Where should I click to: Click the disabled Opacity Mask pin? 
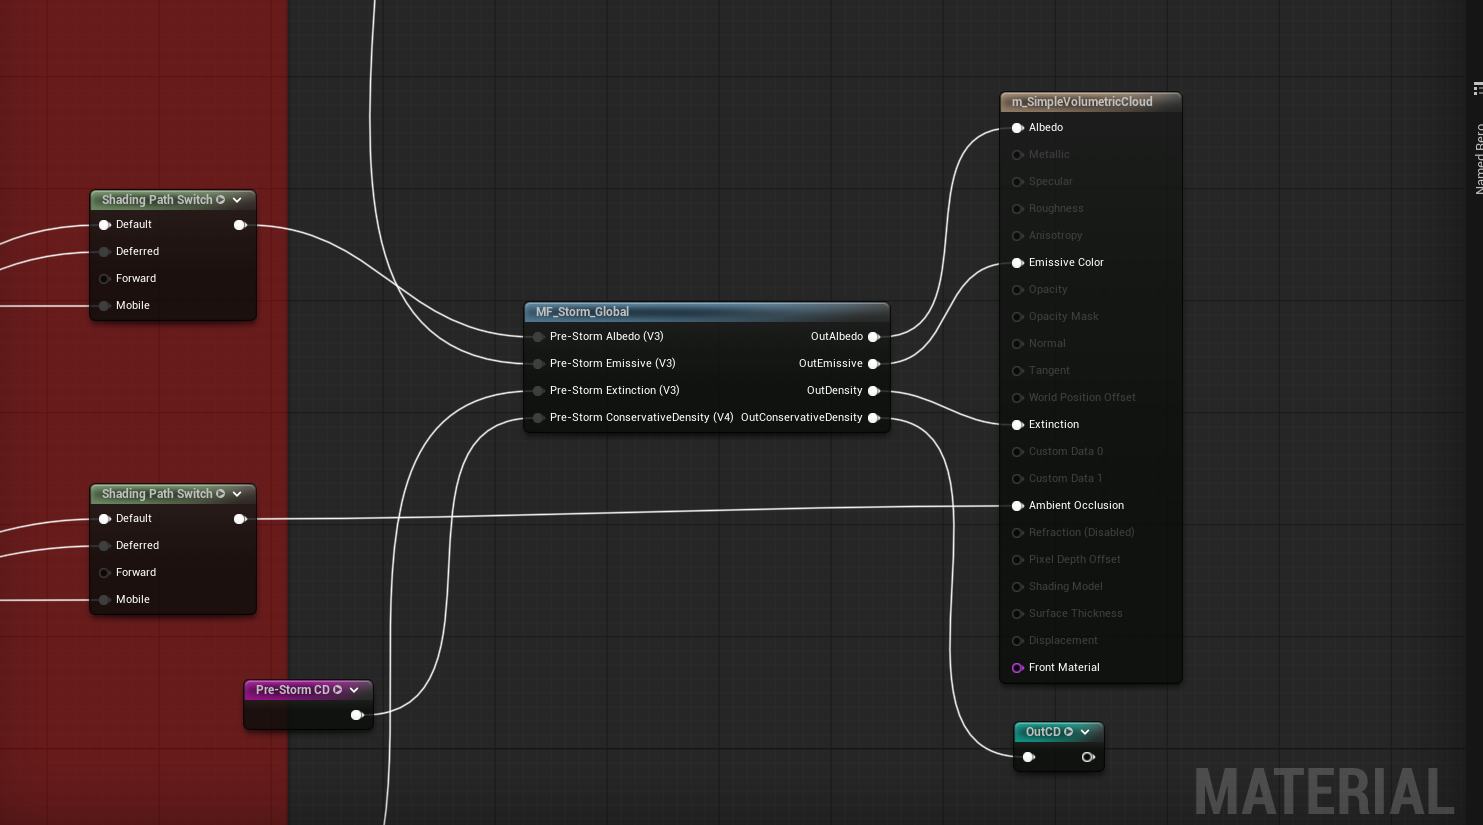[1017, 317]
